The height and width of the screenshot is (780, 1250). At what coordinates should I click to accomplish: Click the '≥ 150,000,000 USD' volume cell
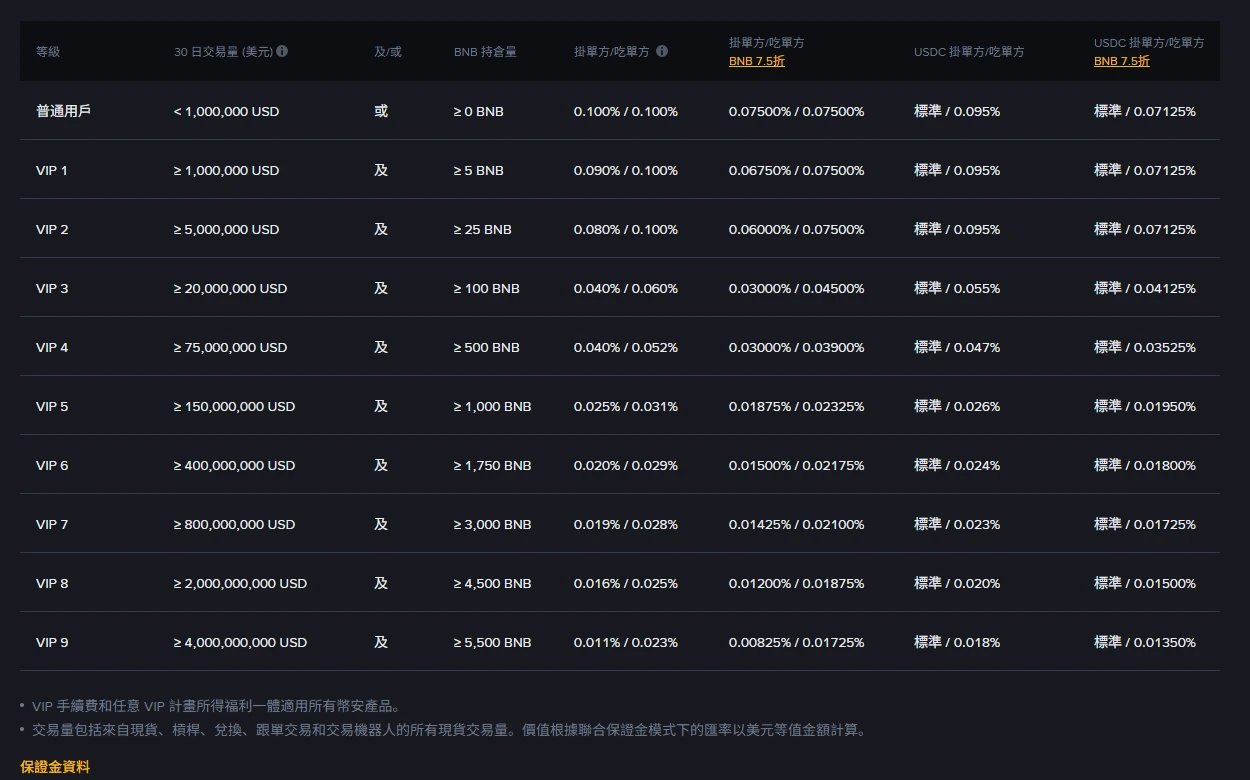(x=234, y=406)
